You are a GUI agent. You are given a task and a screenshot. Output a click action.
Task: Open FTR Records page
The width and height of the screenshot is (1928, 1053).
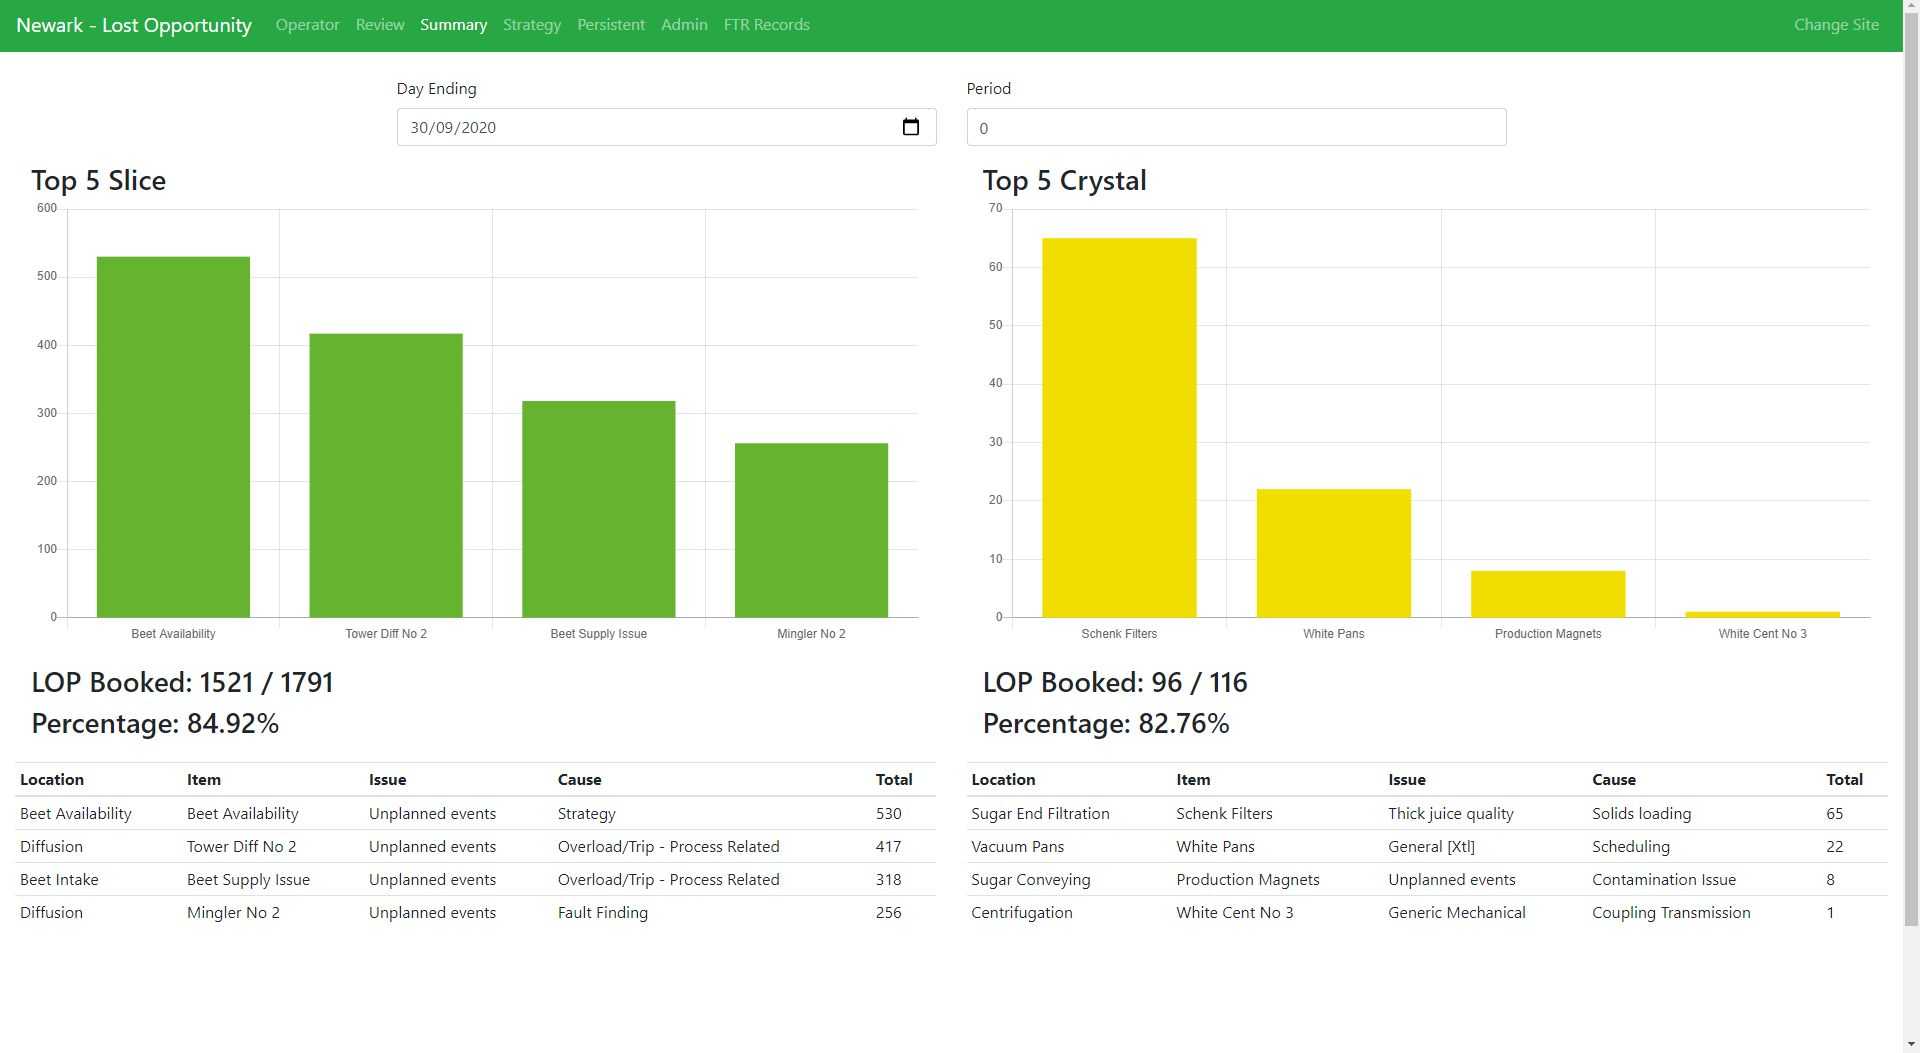769,25
